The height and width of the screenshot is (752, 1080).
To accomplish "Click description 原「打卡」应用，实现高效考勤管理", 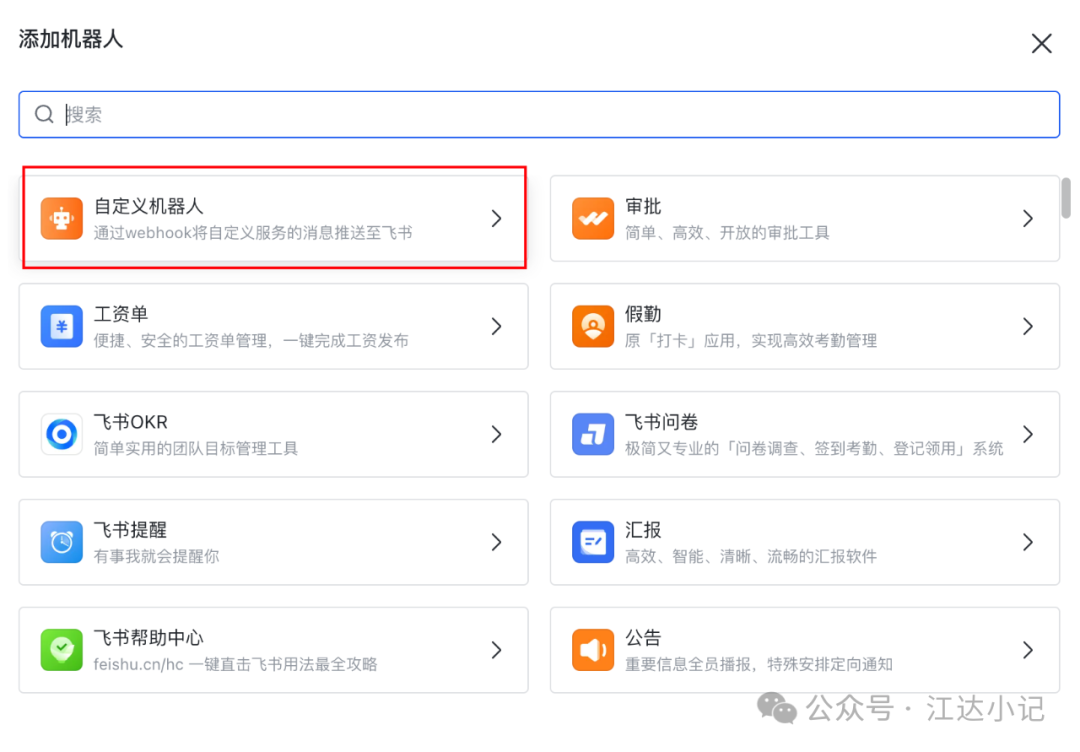I will click(751, 341).
